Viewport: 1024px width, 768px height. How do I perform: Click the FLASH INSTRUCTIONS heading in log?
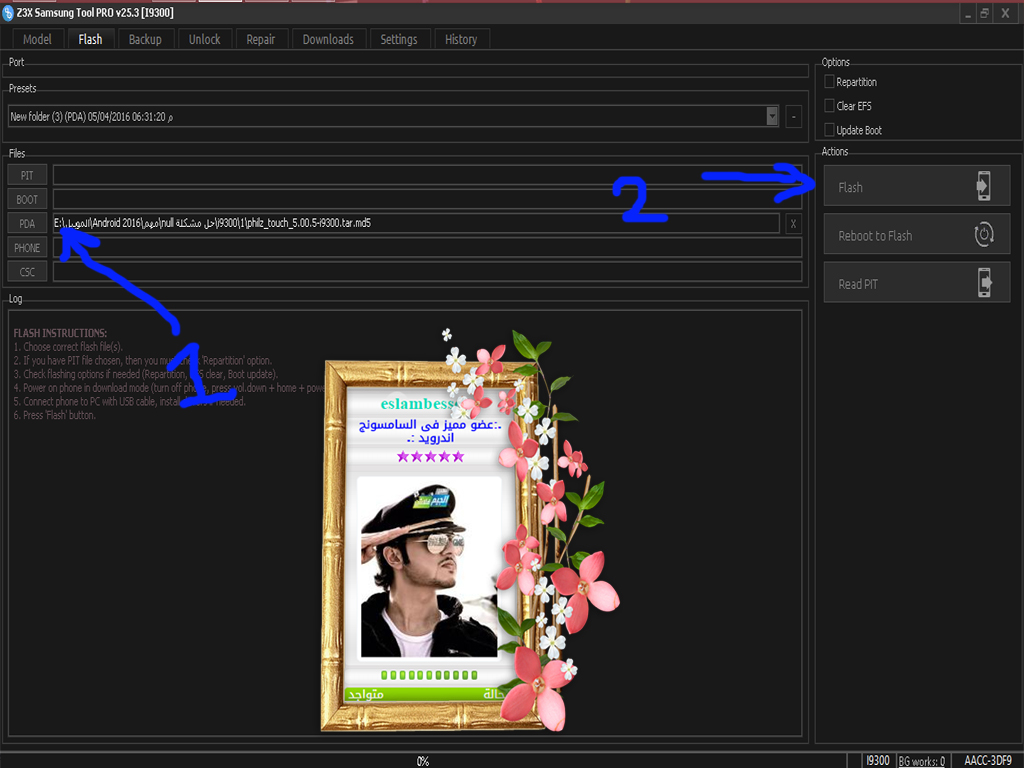click(x=60, y=333)
